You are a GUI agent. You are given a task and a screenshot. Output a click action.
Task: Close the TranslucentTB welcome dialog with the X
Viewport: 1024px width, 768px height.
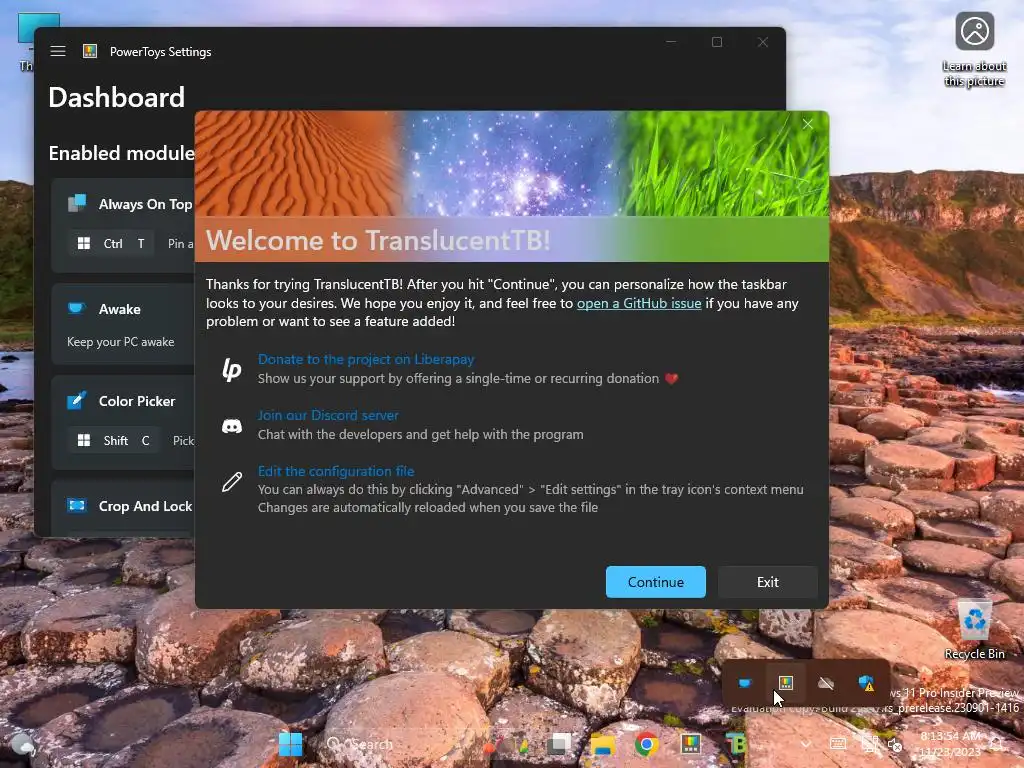click(808, 123)
